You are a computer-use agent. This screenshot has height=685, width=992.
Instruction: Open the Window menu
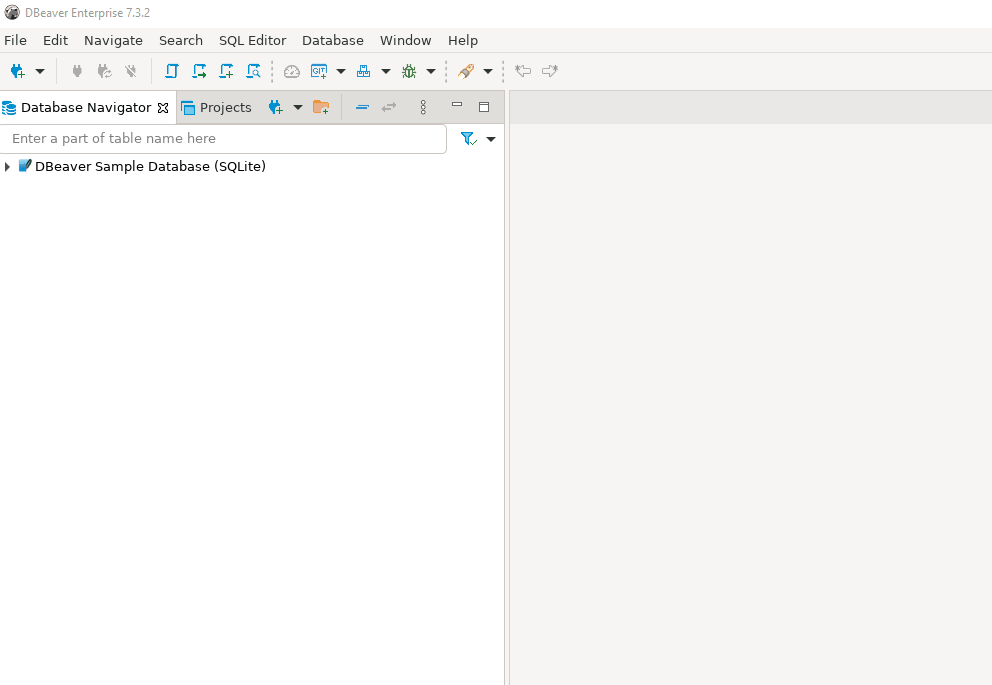[x=406, y=40]
